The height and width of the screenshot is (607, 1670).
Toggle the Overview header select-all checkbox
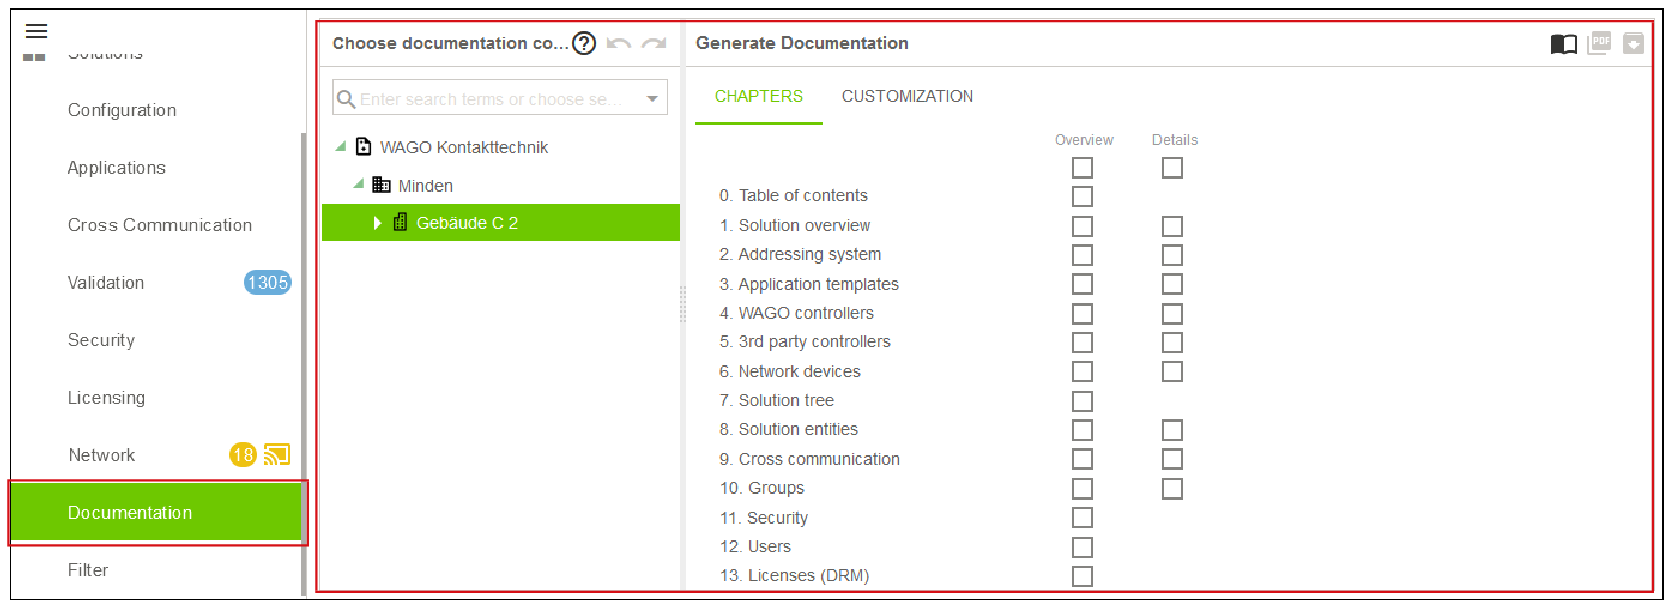[x=1082, y=168]
